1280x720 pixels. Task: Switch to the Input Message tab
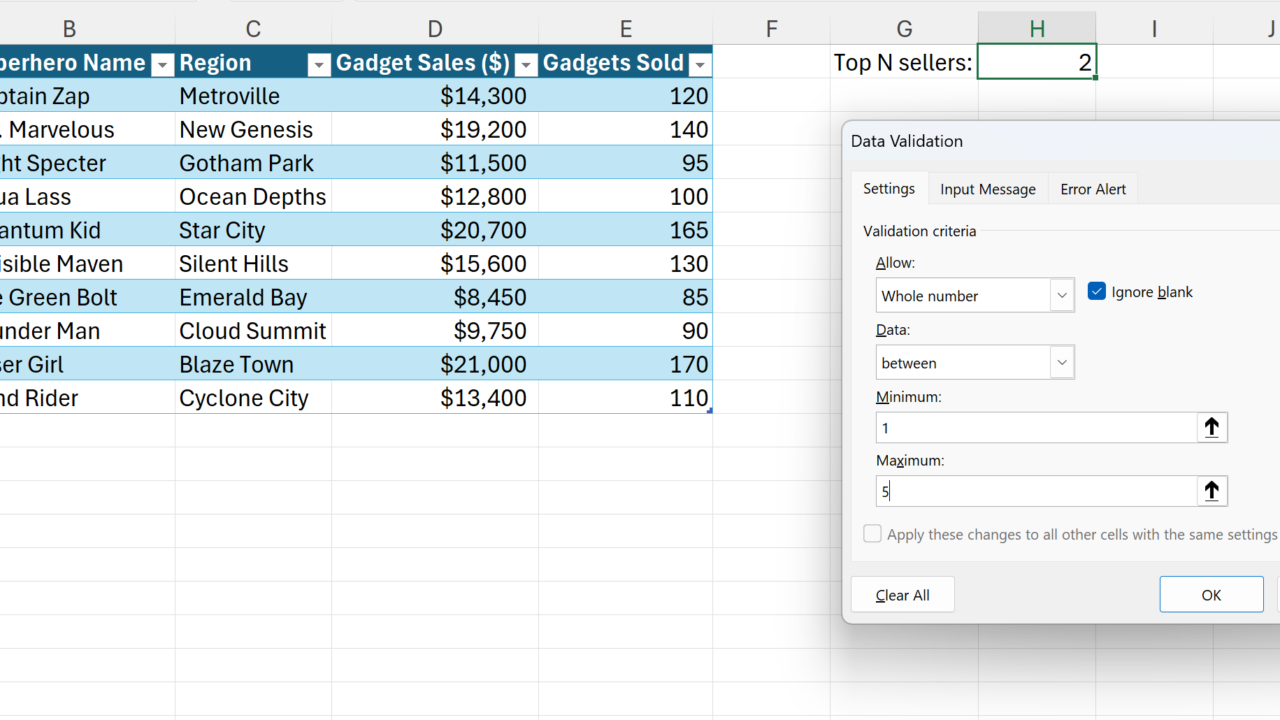point(987,189)
